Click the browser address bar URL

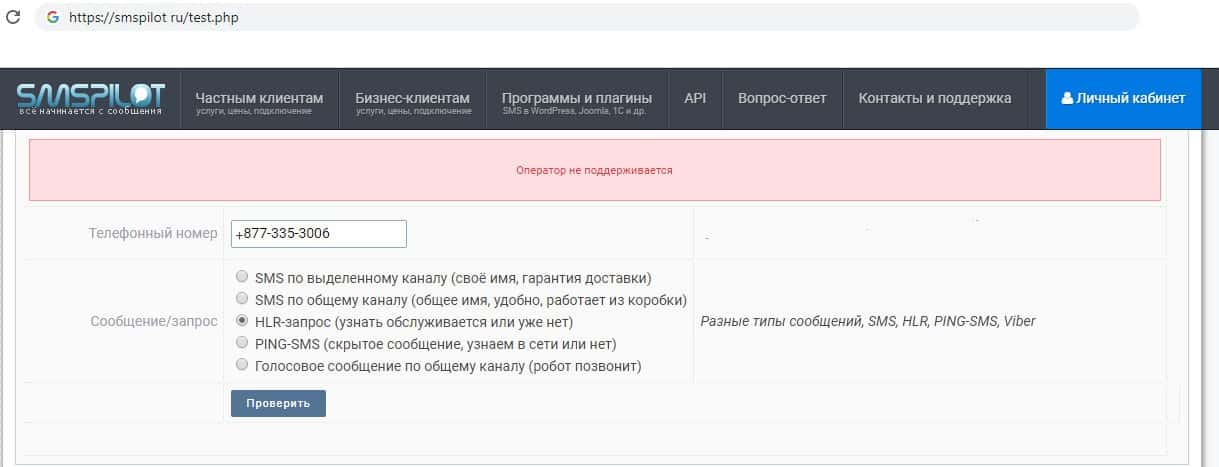point(154,17)
